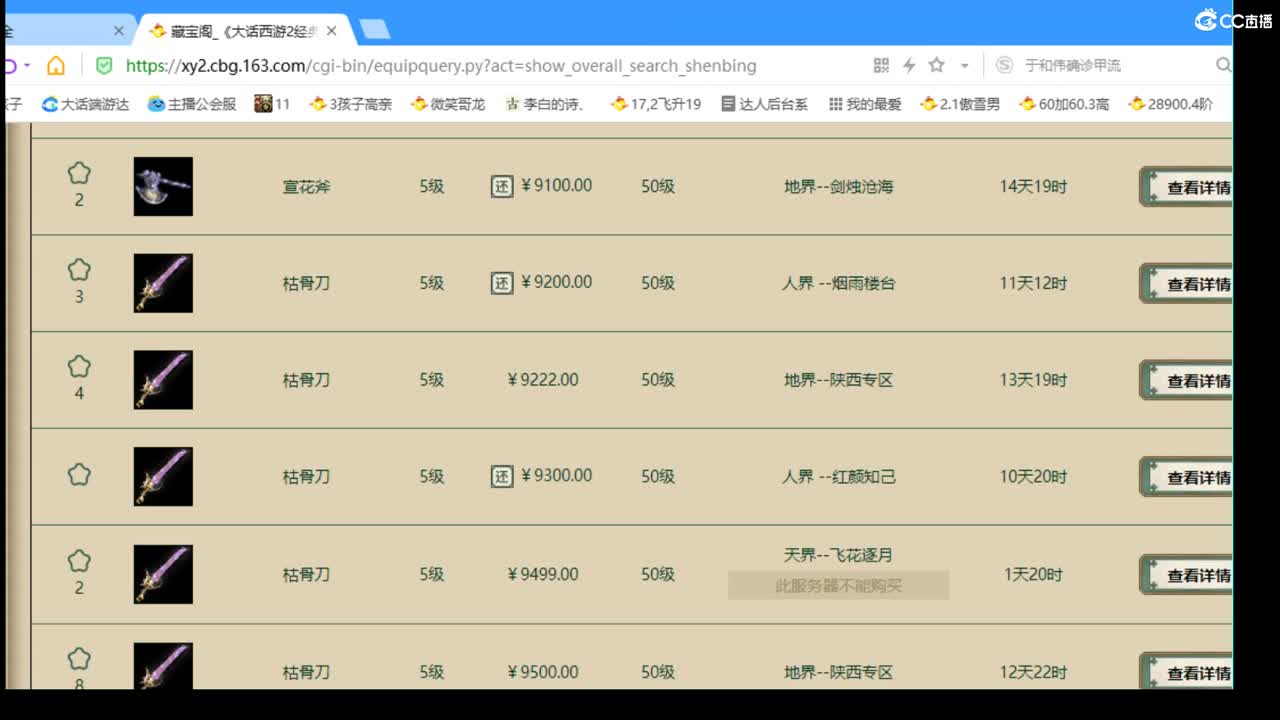Open the browser home page icon
The width and height of the screenshot is (1280, 720).
tap(56, 65)
